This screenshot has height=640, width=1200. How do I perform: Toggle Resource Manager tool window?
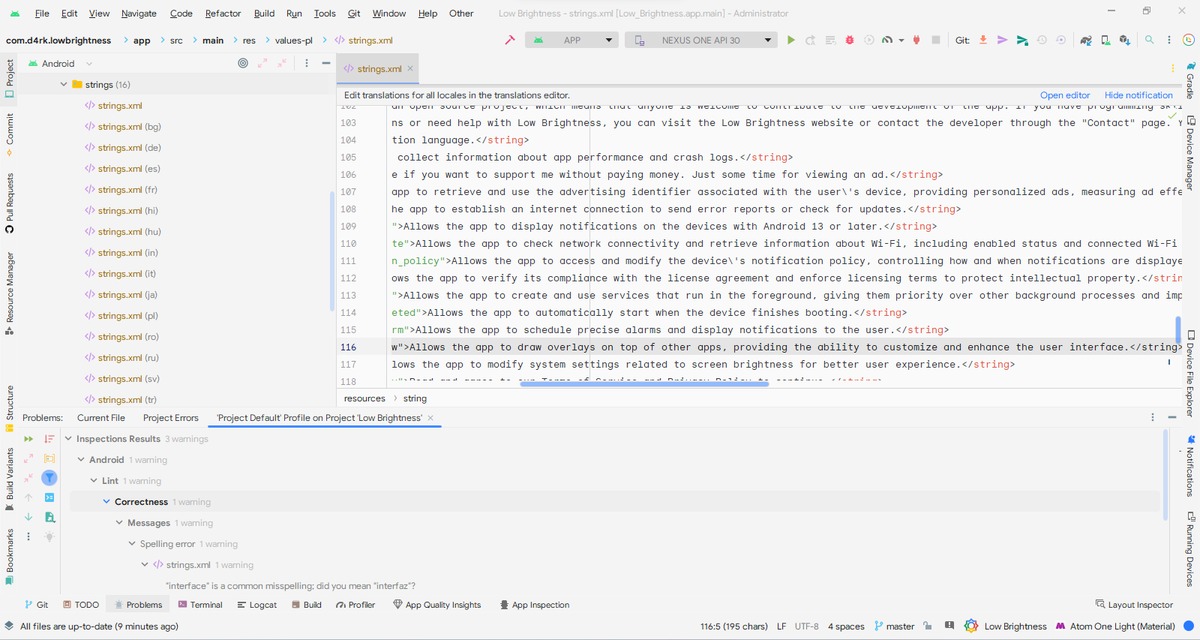click(9, 291)
